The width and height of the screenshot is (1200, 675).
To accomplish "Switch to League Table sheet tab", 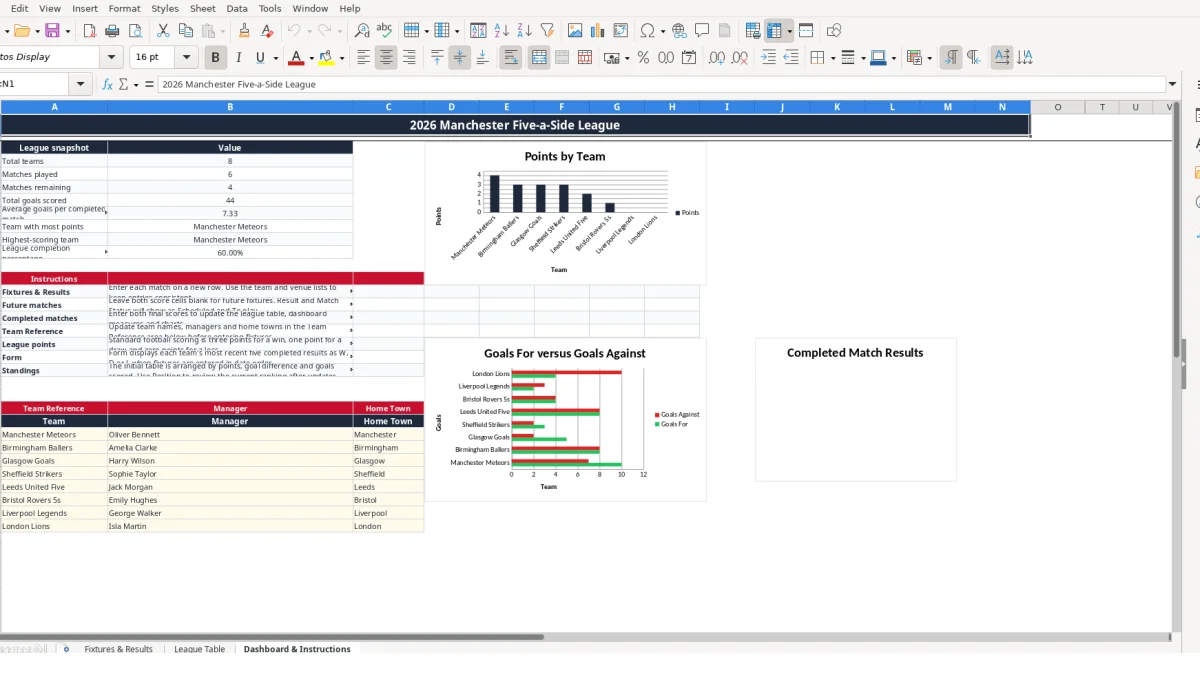I will click(x=199, y=649).
